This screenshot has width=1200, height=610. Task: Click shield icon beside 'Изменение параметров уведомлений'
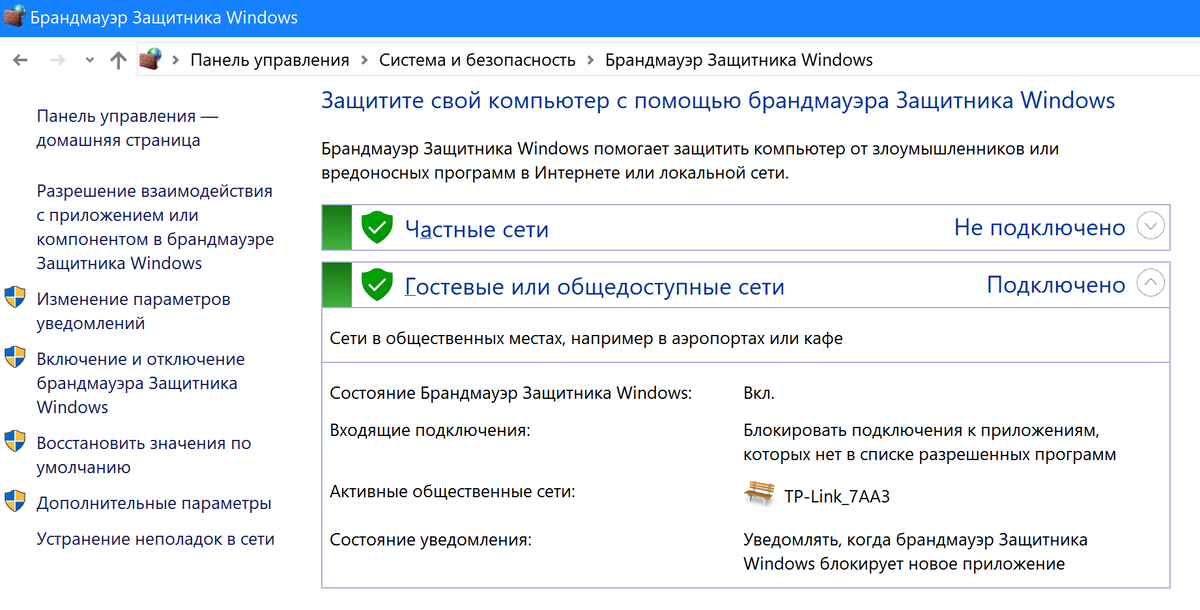tap(15, 298)
